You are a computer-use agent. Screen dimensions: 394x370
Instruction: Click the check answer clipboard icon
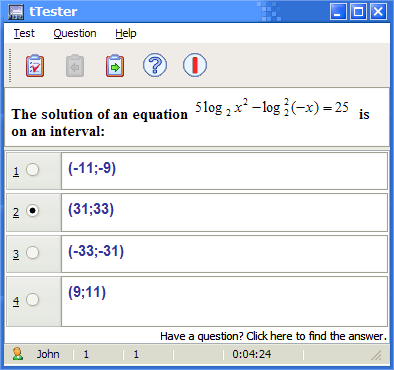(35, 66)
